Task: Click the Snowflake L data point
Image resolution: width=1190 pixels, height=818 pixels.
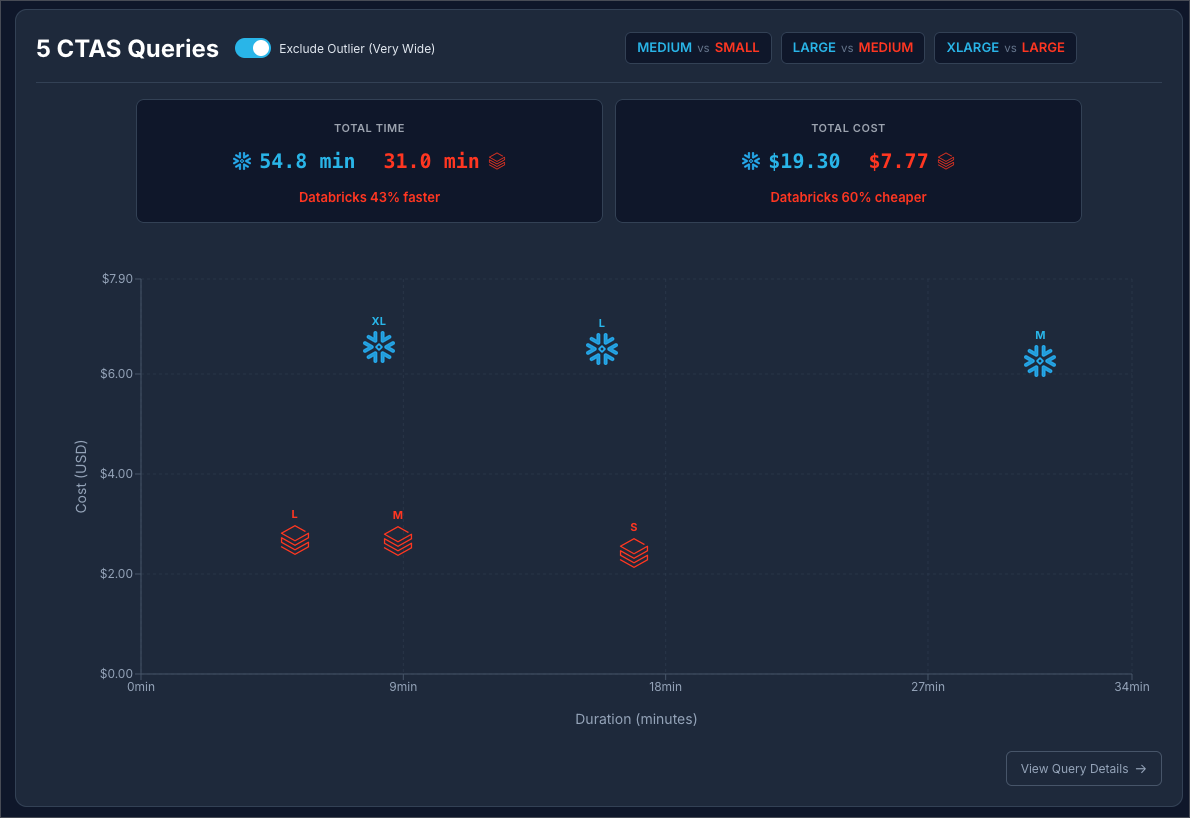Action: click(x=602, y=349)
